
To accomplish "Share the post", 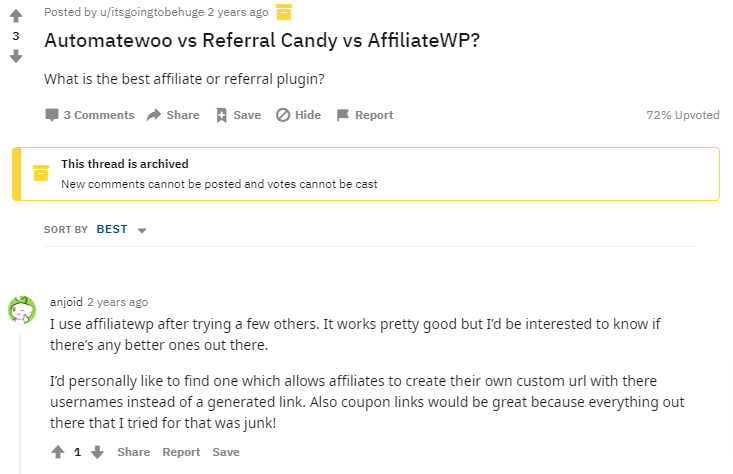I will coord(173,115).
